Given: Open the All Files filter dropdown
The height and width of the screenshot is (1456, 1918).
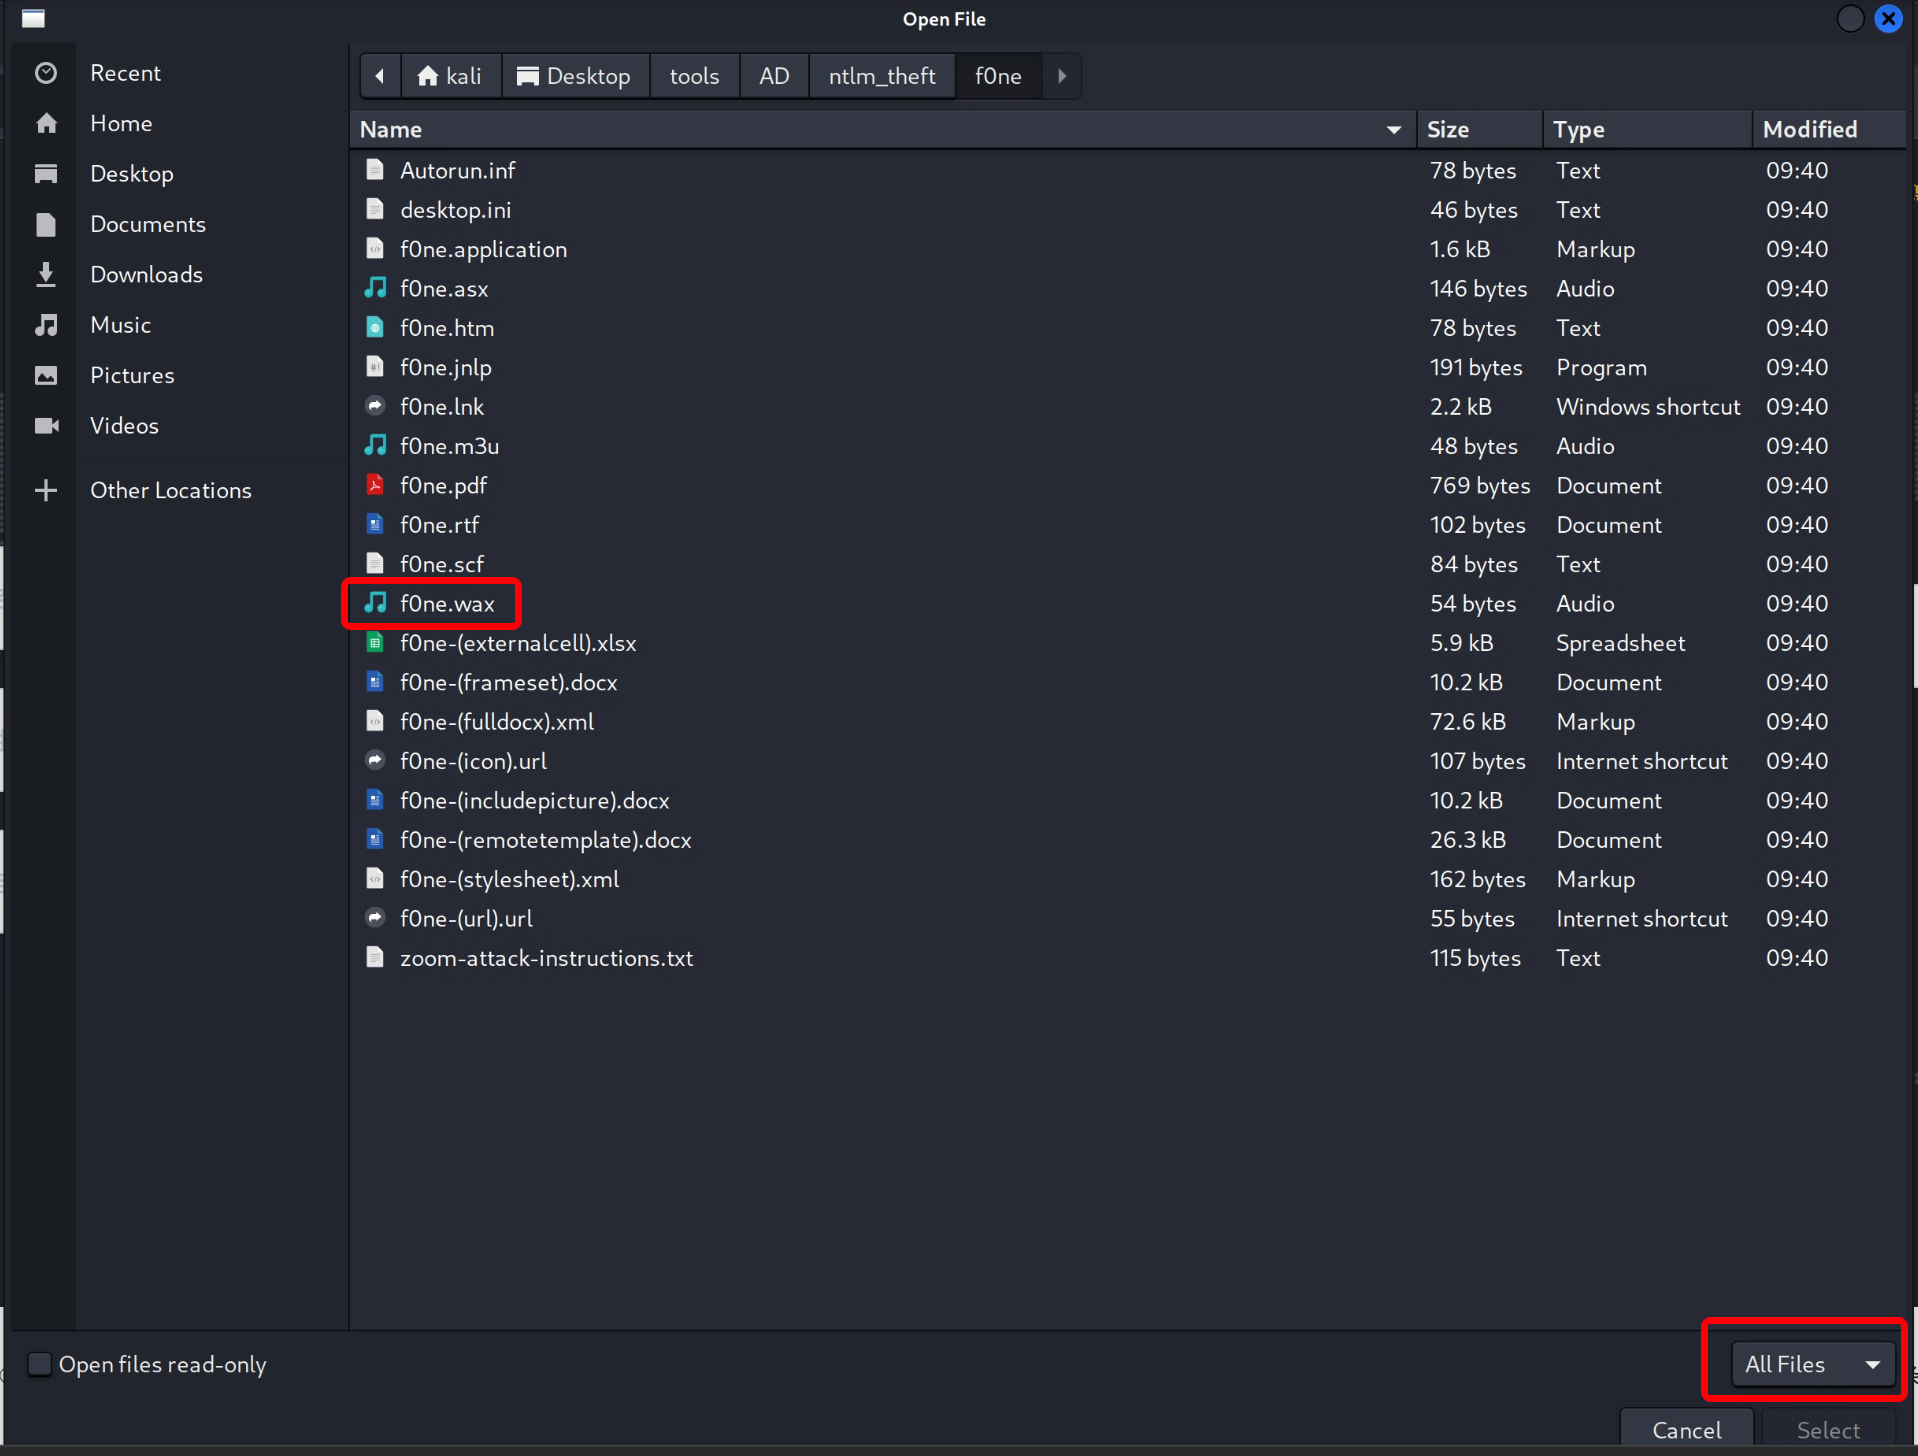Looking at the screenshot, I should pyautogui.click(x=1813, y=1364).
